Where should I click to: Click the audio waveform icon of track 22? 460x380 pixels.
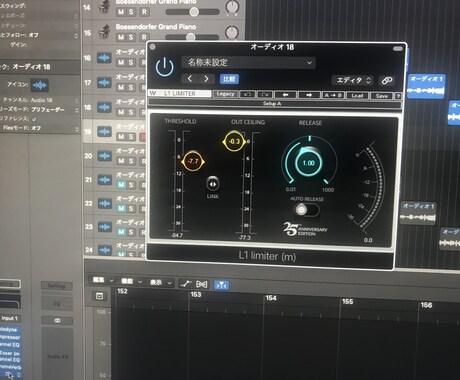point(105,203)
